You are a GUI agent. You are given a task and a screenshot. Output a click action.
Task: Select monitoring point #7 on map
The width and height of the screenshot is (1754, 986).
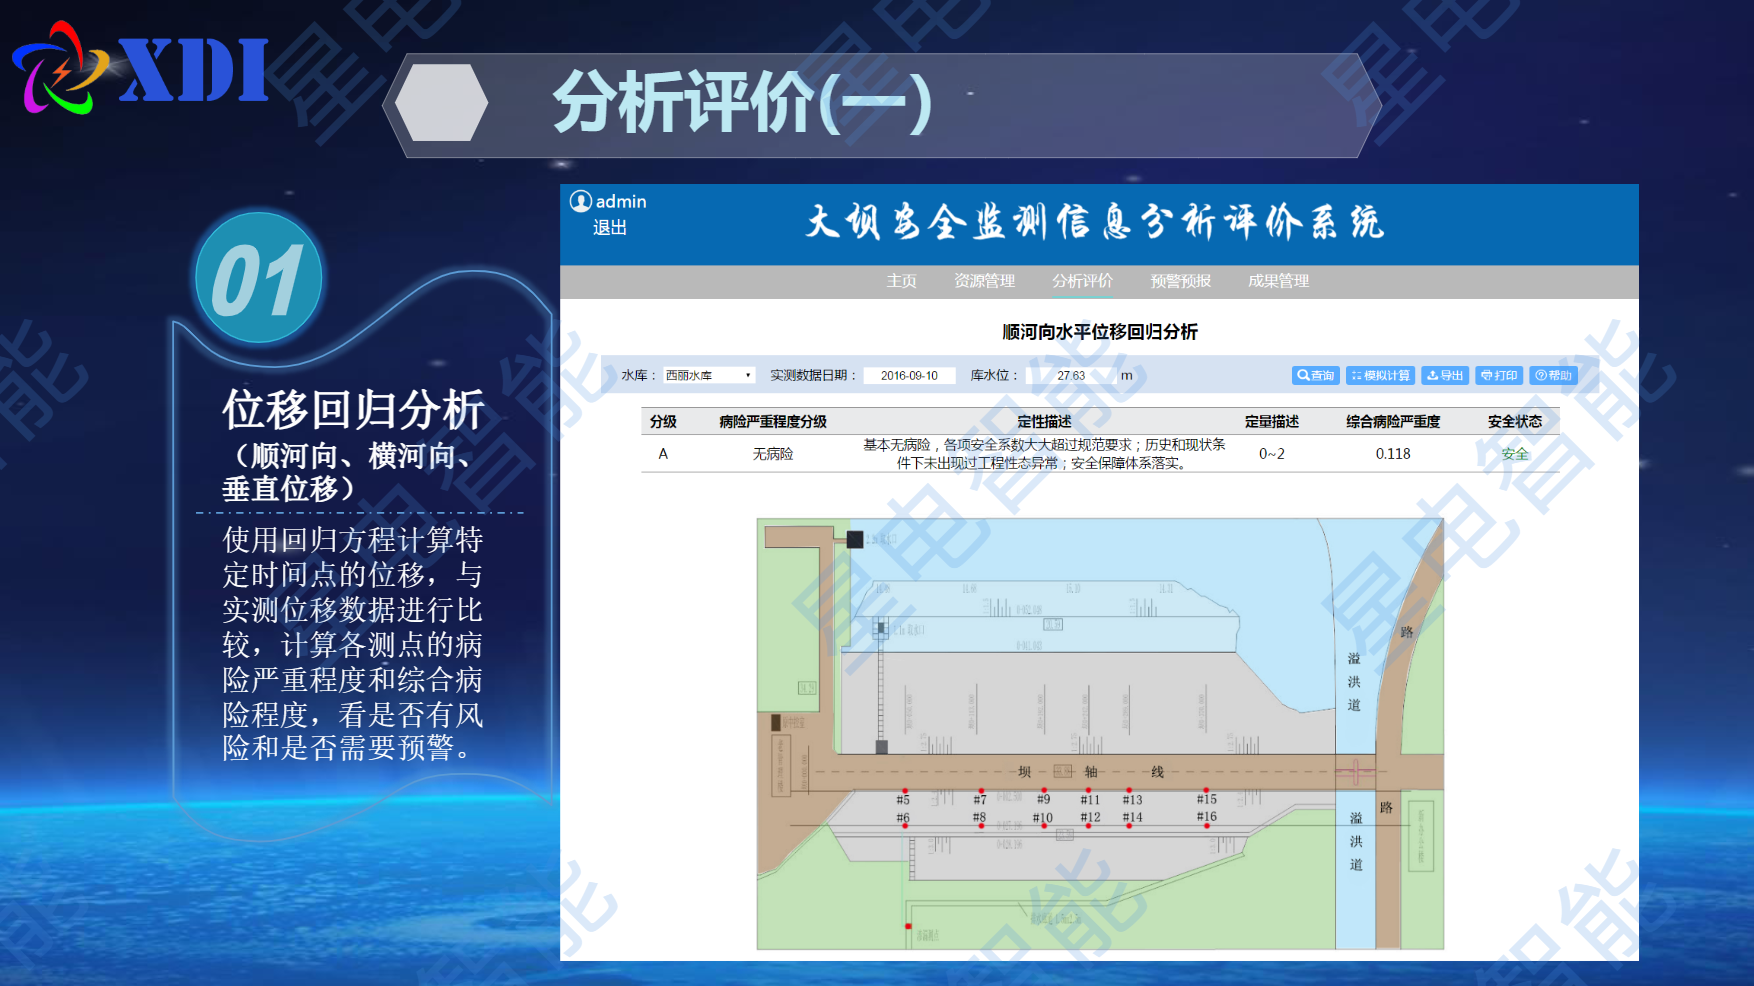[981, 792]
